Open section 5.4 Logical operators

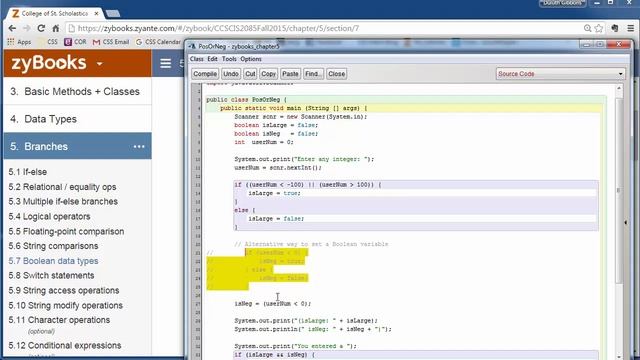point(49,216)
